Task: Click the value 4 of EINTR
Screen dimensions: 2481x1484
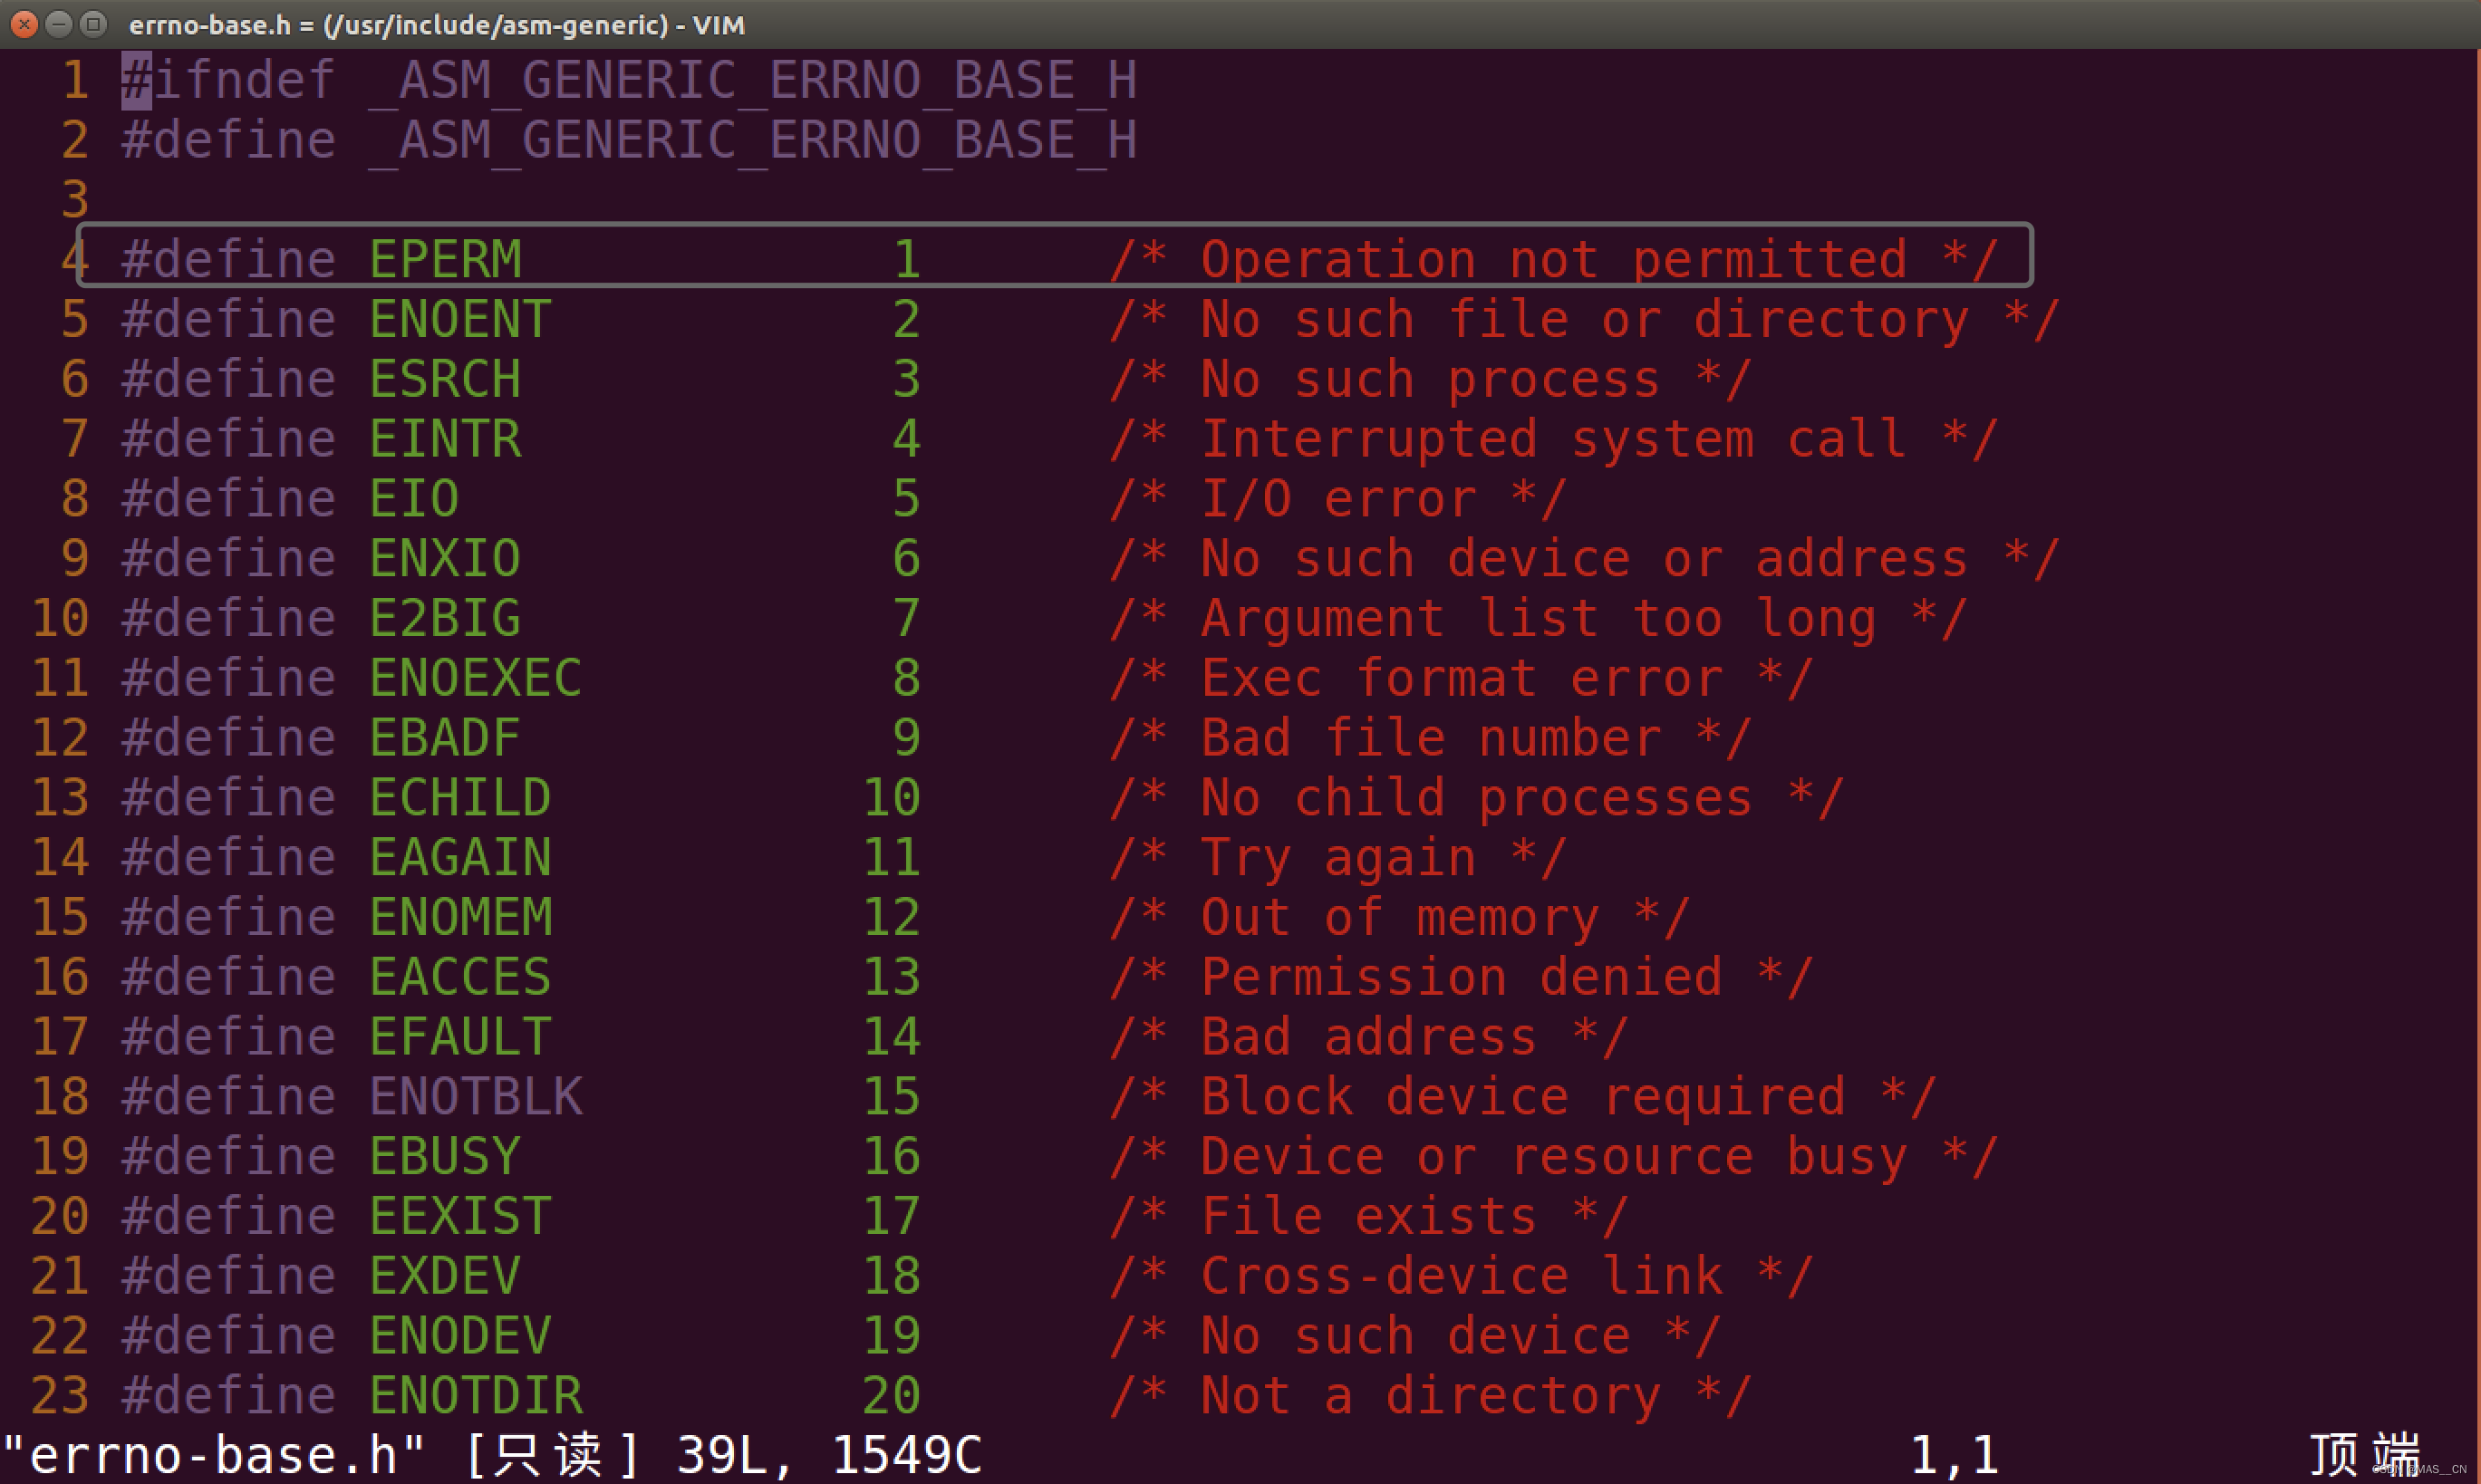Action: [906, 439]
